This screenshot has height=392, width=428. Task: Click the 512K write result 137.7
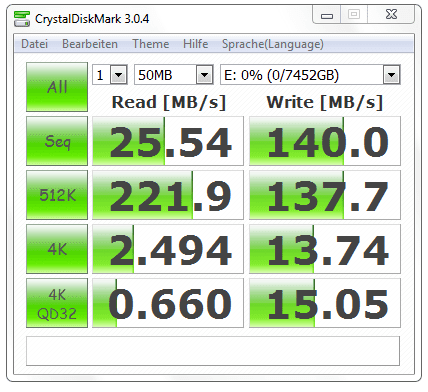click(x=325, y=195)
